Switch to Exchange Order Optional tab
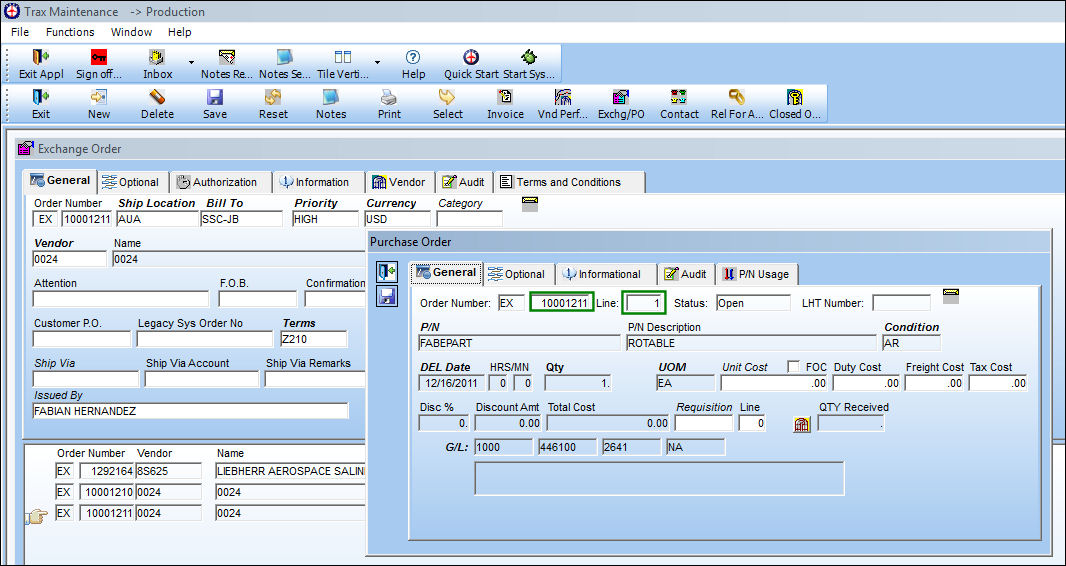Screen dimensions: 1066x566 (133, 182)
